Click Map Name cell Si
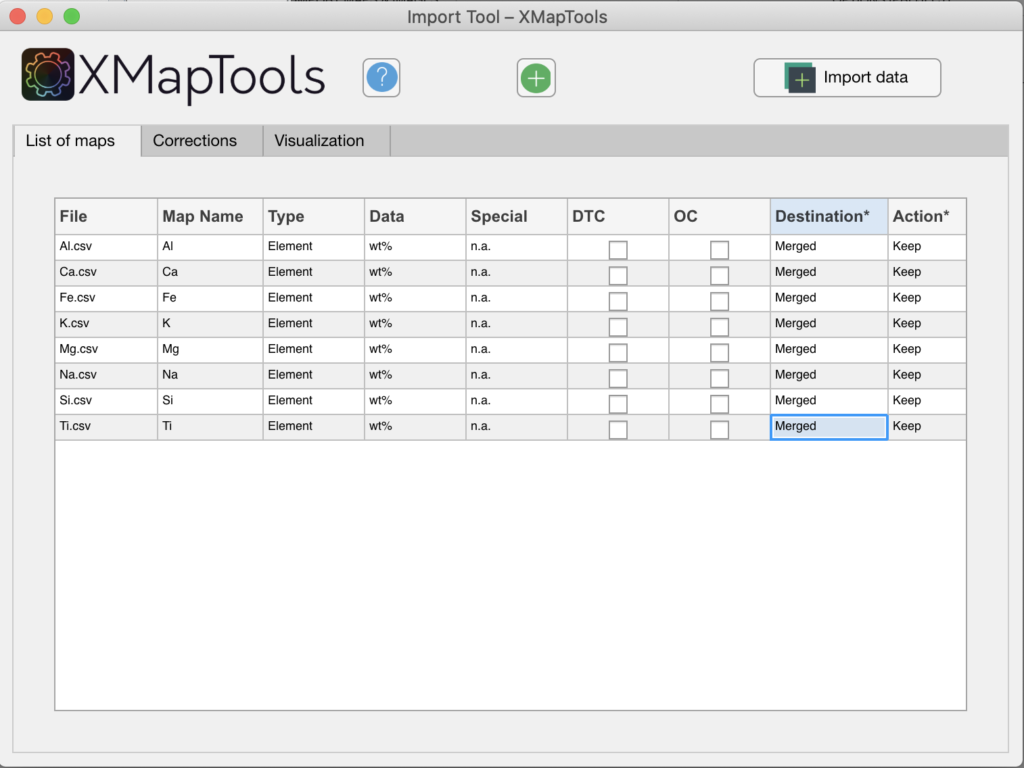This screenshot has height=768, width=1024. point(210,401)
